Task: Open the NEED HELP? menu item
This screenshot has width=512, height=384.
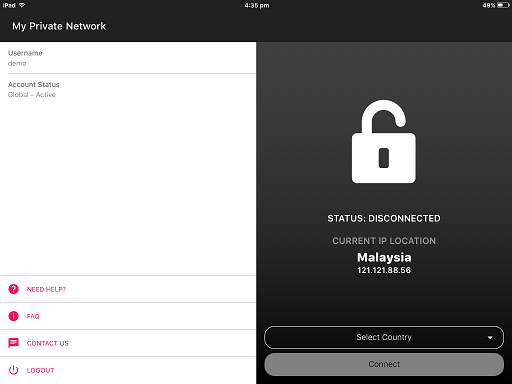Action: pos(128,289)
